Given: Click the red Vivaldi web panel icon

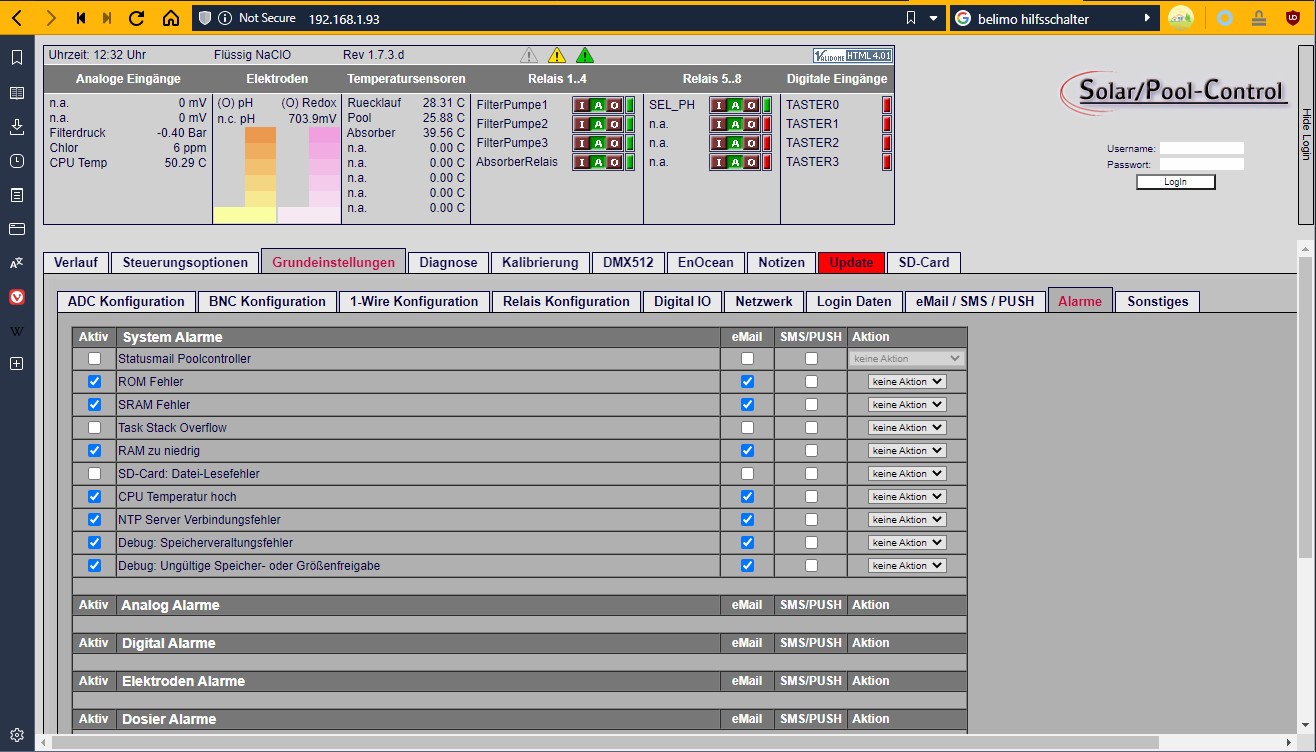Looking at the screenshot, I should (x=17, y=297).
